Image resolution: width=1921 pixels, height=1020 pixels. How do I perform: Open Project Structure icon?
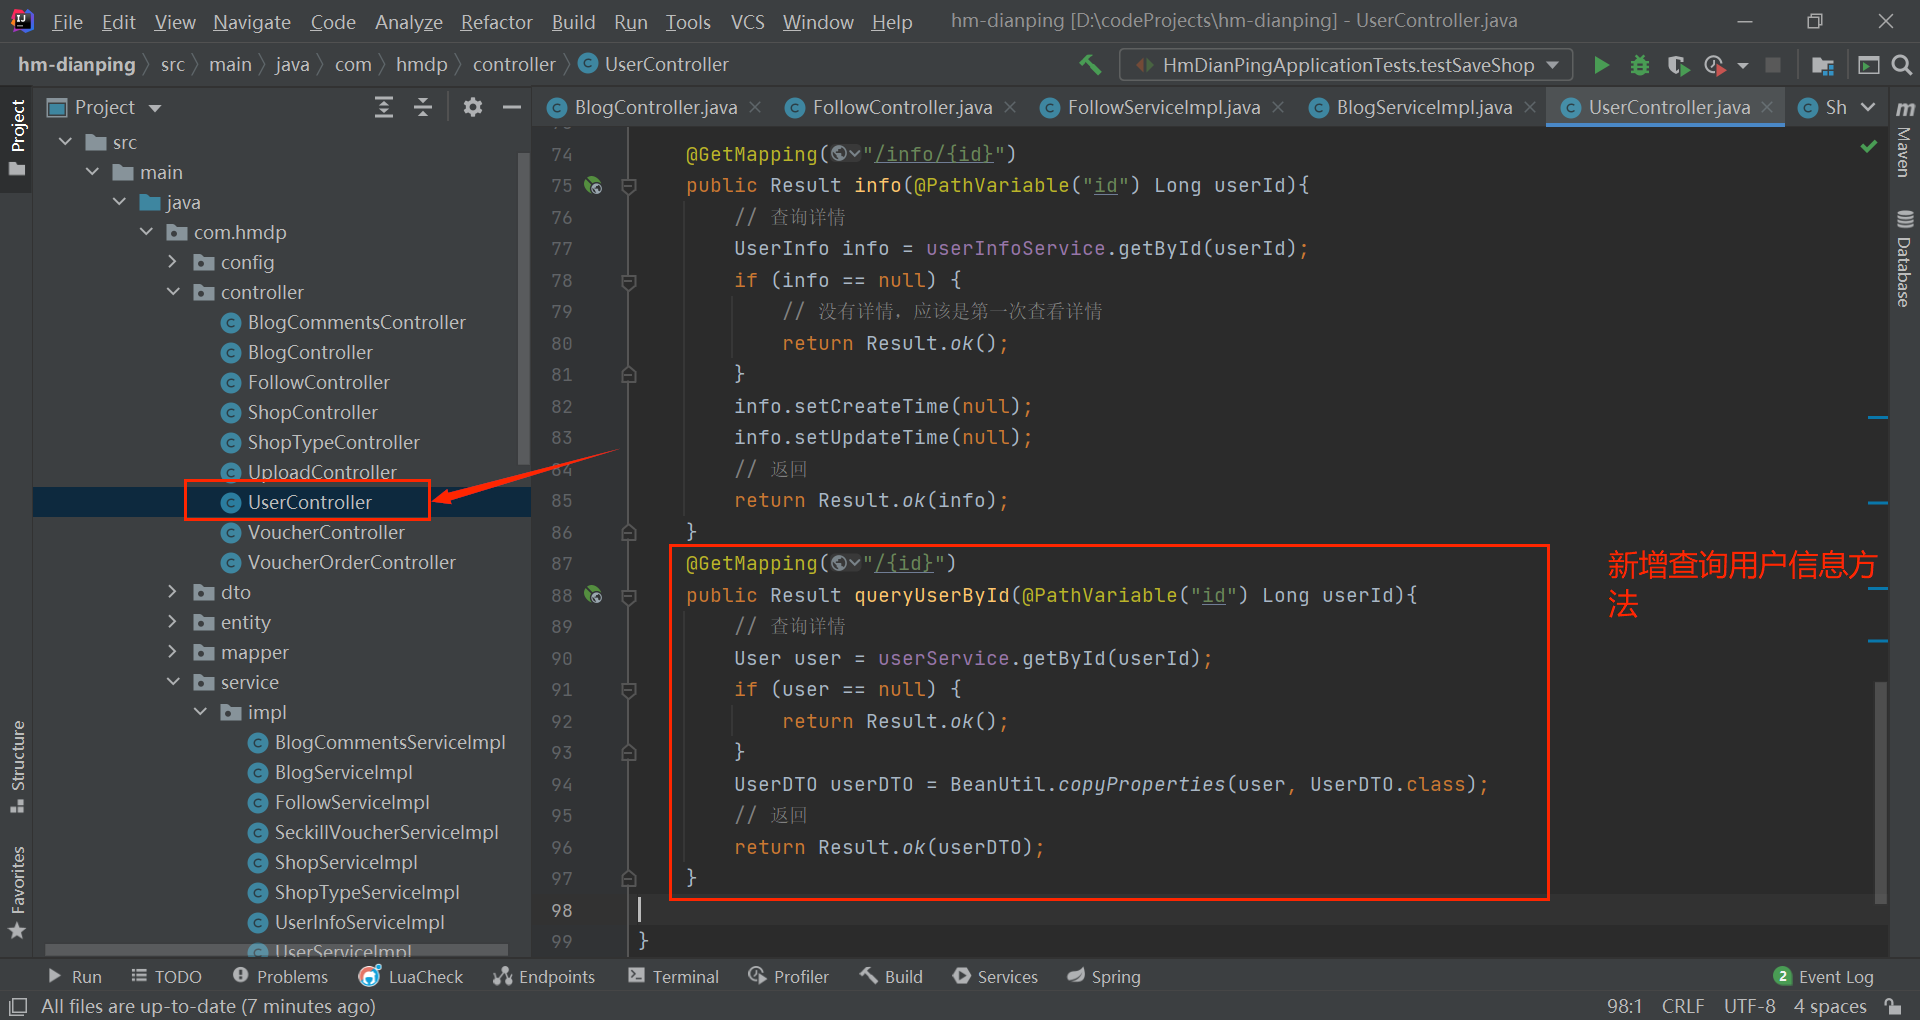pyautogui.click(x=1822, y=65)
